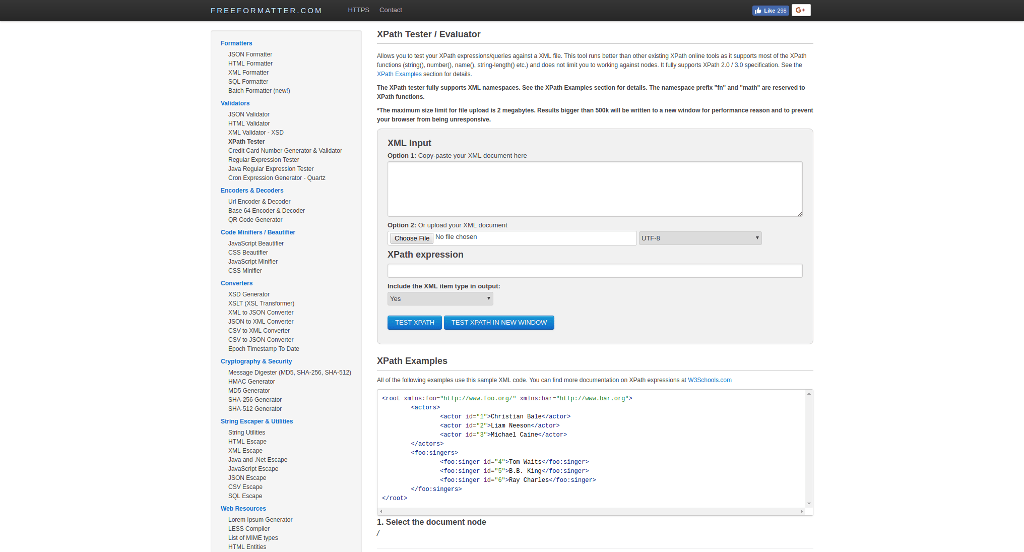Click the Facebook Like button
This screenshot has width=1024, height=552.
[770, 10]
